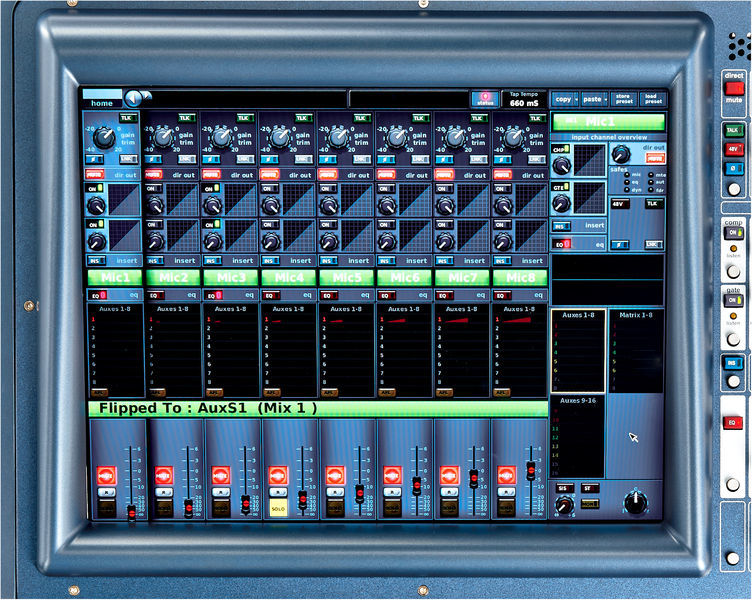Viewport: 752px width, 600px height.
Task: Expand the Mic5 Auxes 1-8 panel
Action: pos(347,352)
